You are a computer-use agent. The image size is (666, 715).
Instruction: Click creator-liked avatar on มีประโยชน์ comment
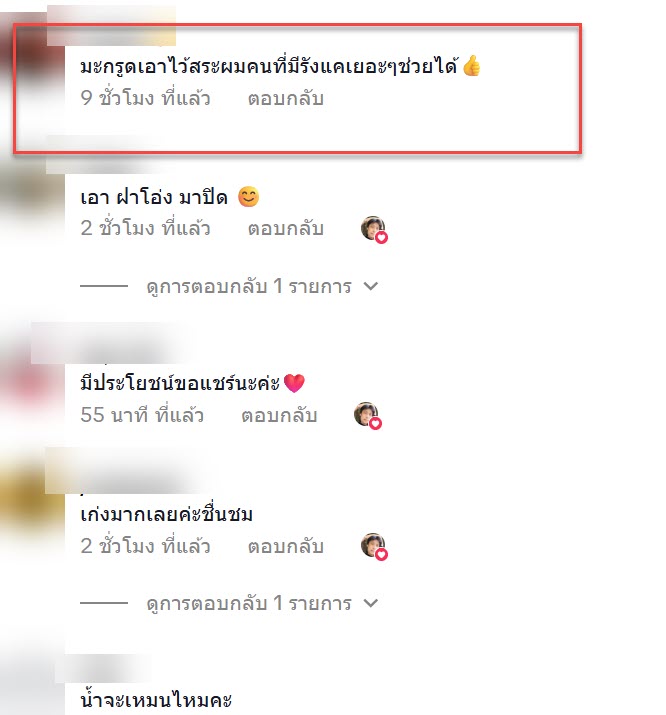(x=367, y=415)
